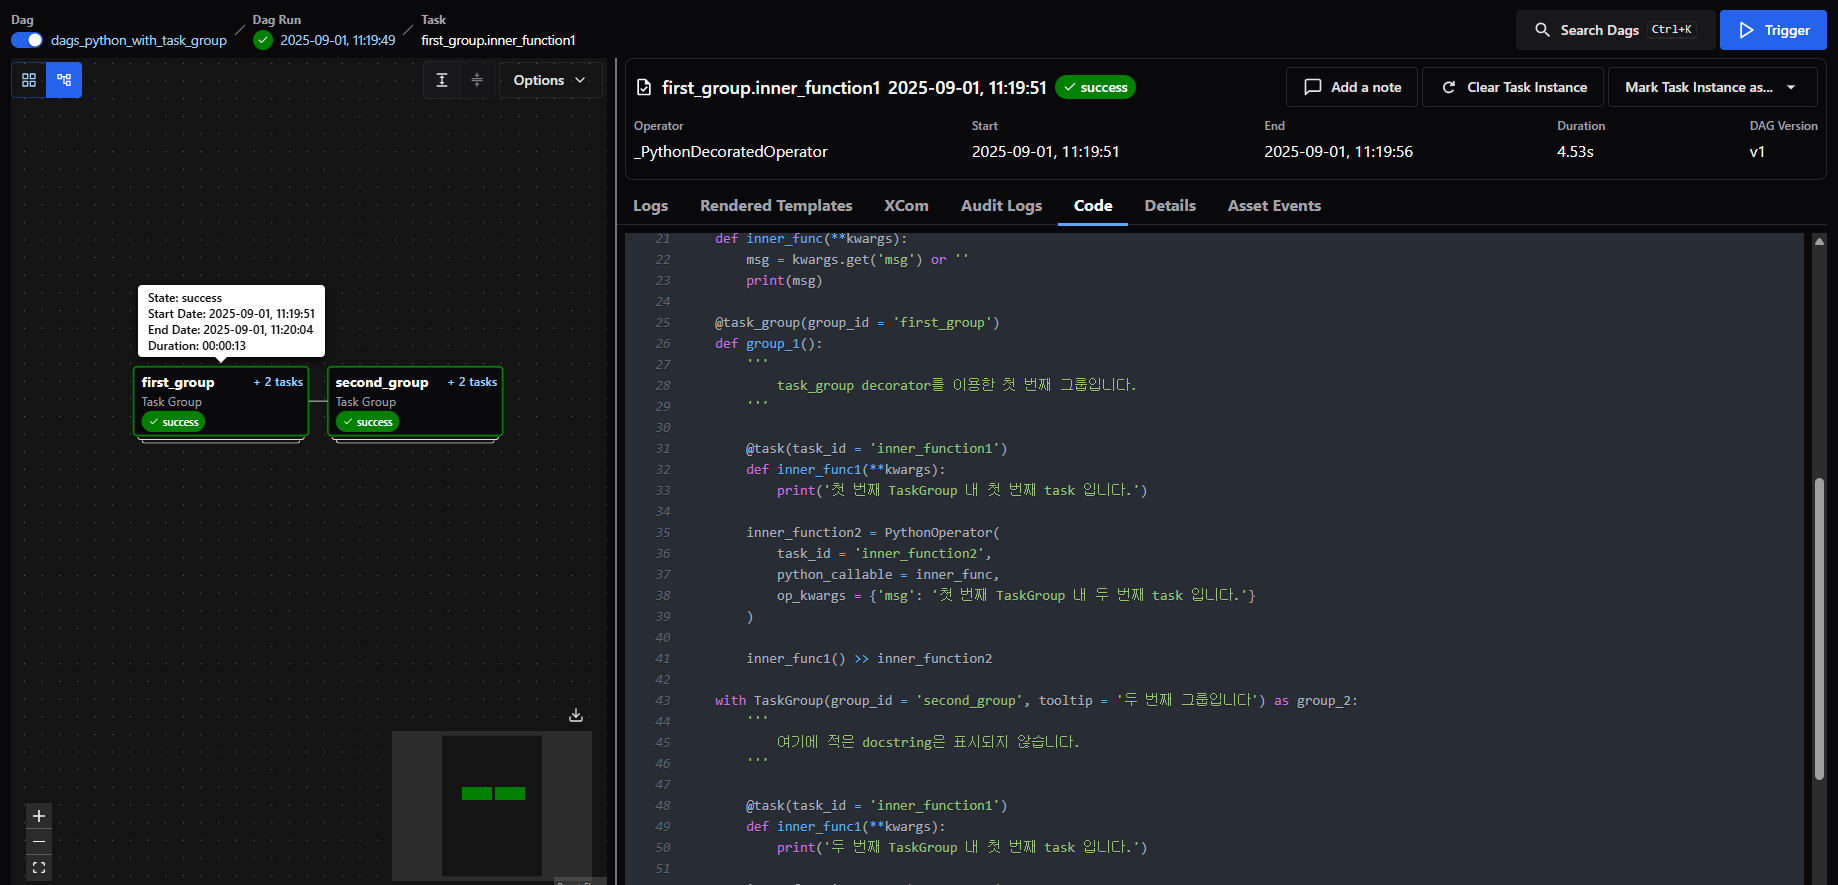Click the search magnifier icon
Image resolution: width=1838 pixels, height=885 pixels.
[x=1543, y=30]
